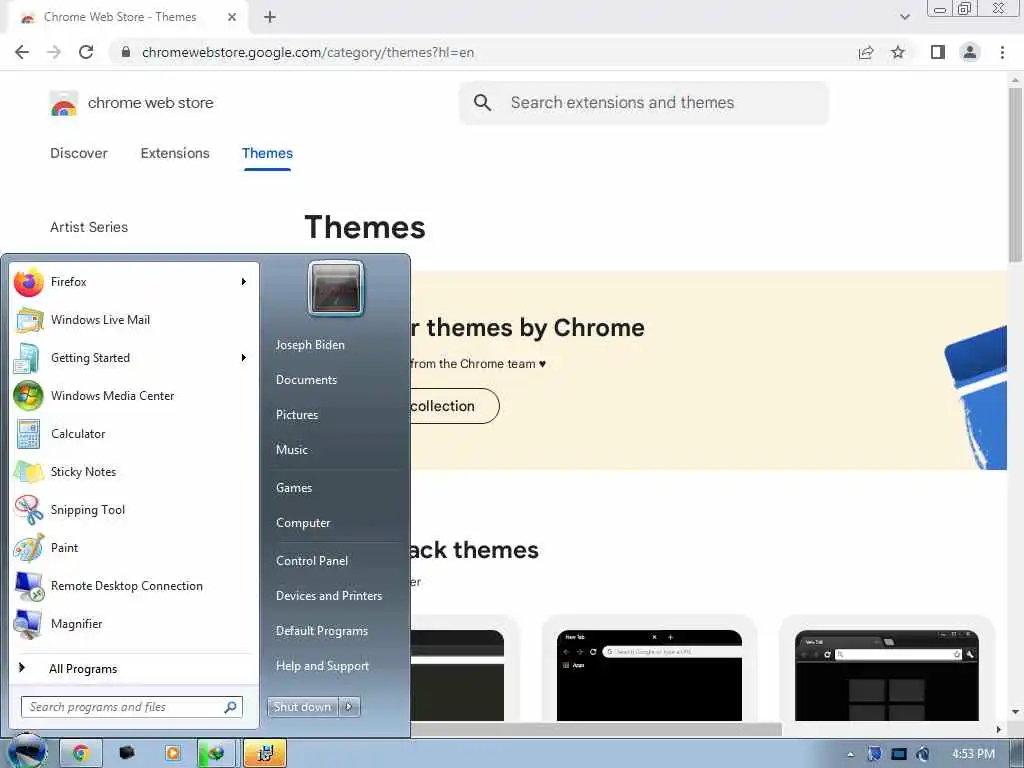Screen dimensions: 1024x768
Task: Open Default Programs
Action: coord(322,631)
